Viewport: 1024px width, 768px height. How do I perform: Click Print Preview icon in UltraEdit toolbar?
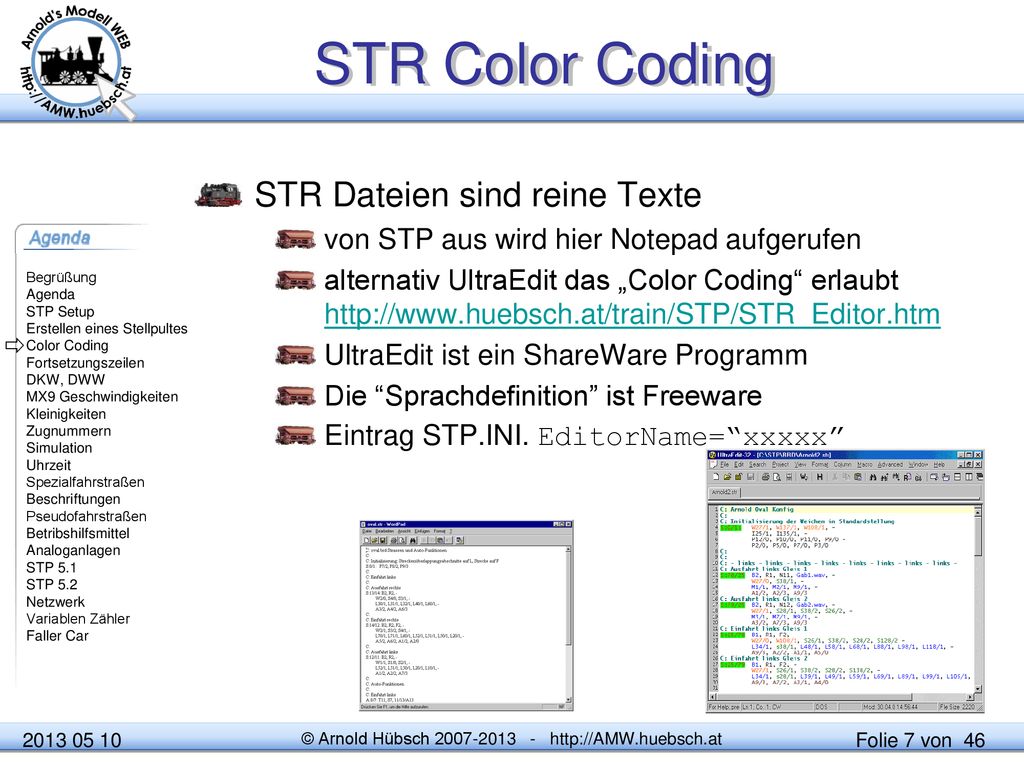pyautogui.click(x=777, y=477)
